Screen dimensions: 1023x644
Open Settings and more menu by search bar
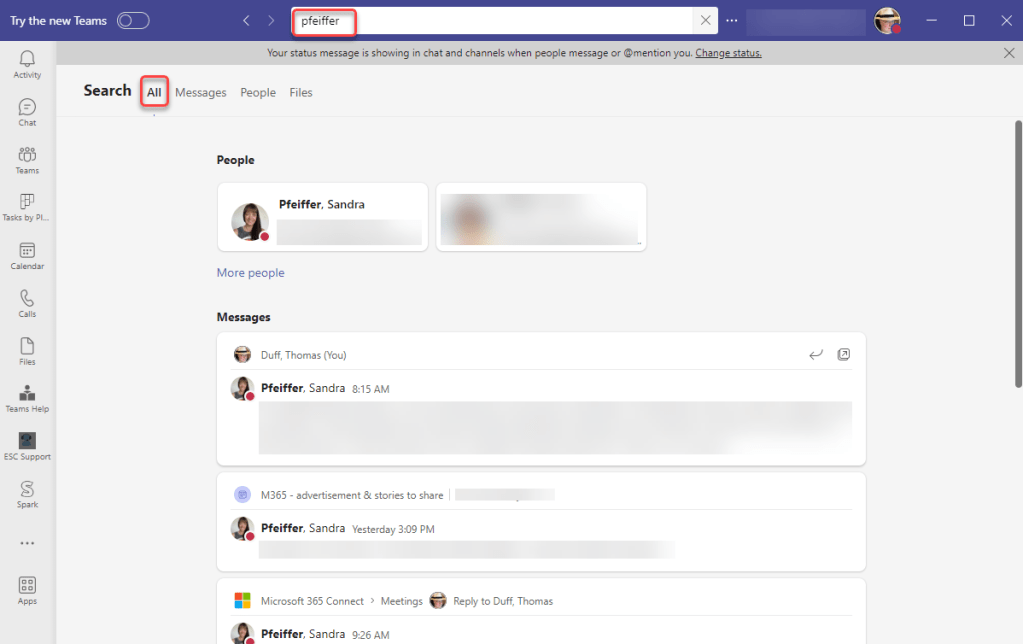(x=732, y=21)
